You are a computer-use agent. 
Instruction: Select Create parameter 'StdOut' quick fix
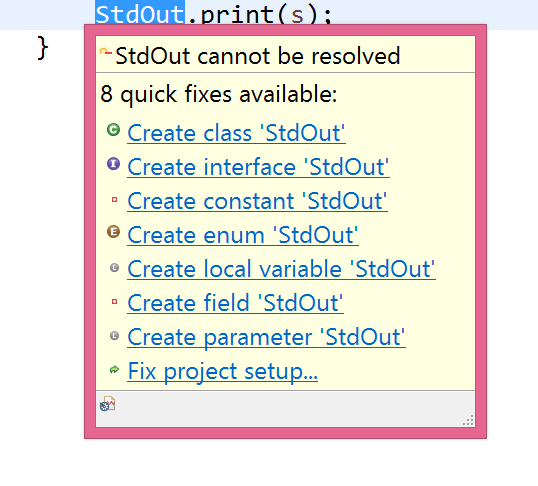tap(266, 337)
